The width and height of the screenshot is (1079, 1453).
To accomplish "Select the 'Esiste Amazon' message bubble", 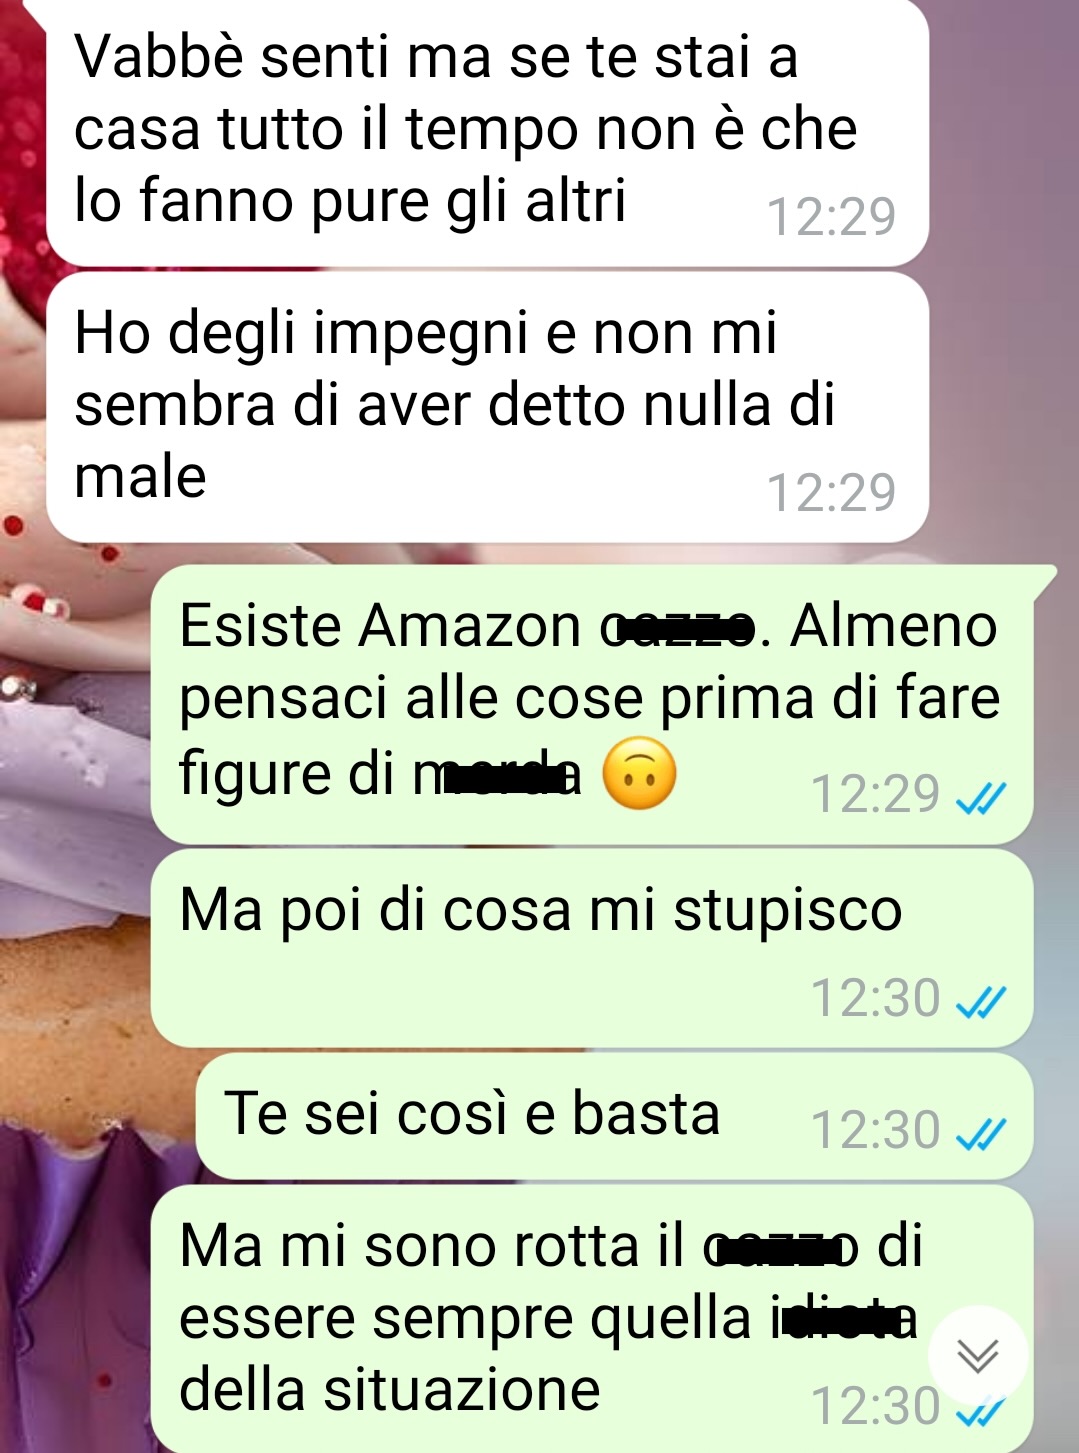I will click(592, 704).
